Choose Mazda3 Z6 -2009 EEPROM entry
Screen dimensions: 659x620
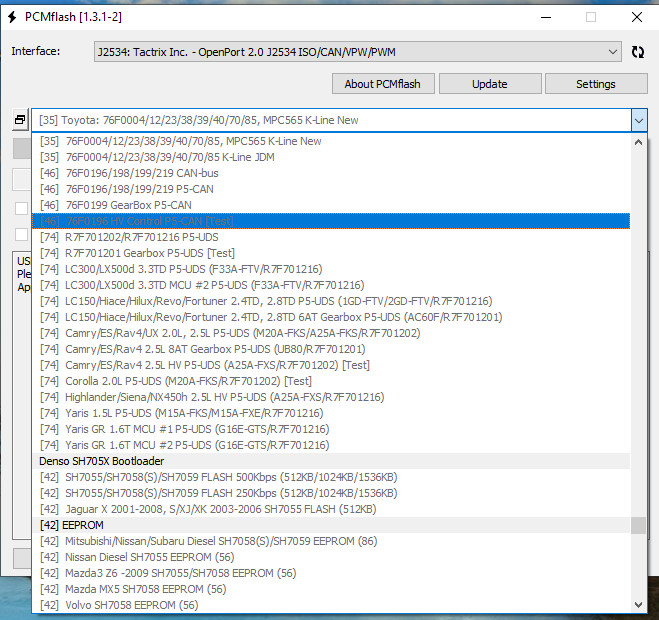click(331, 573)
